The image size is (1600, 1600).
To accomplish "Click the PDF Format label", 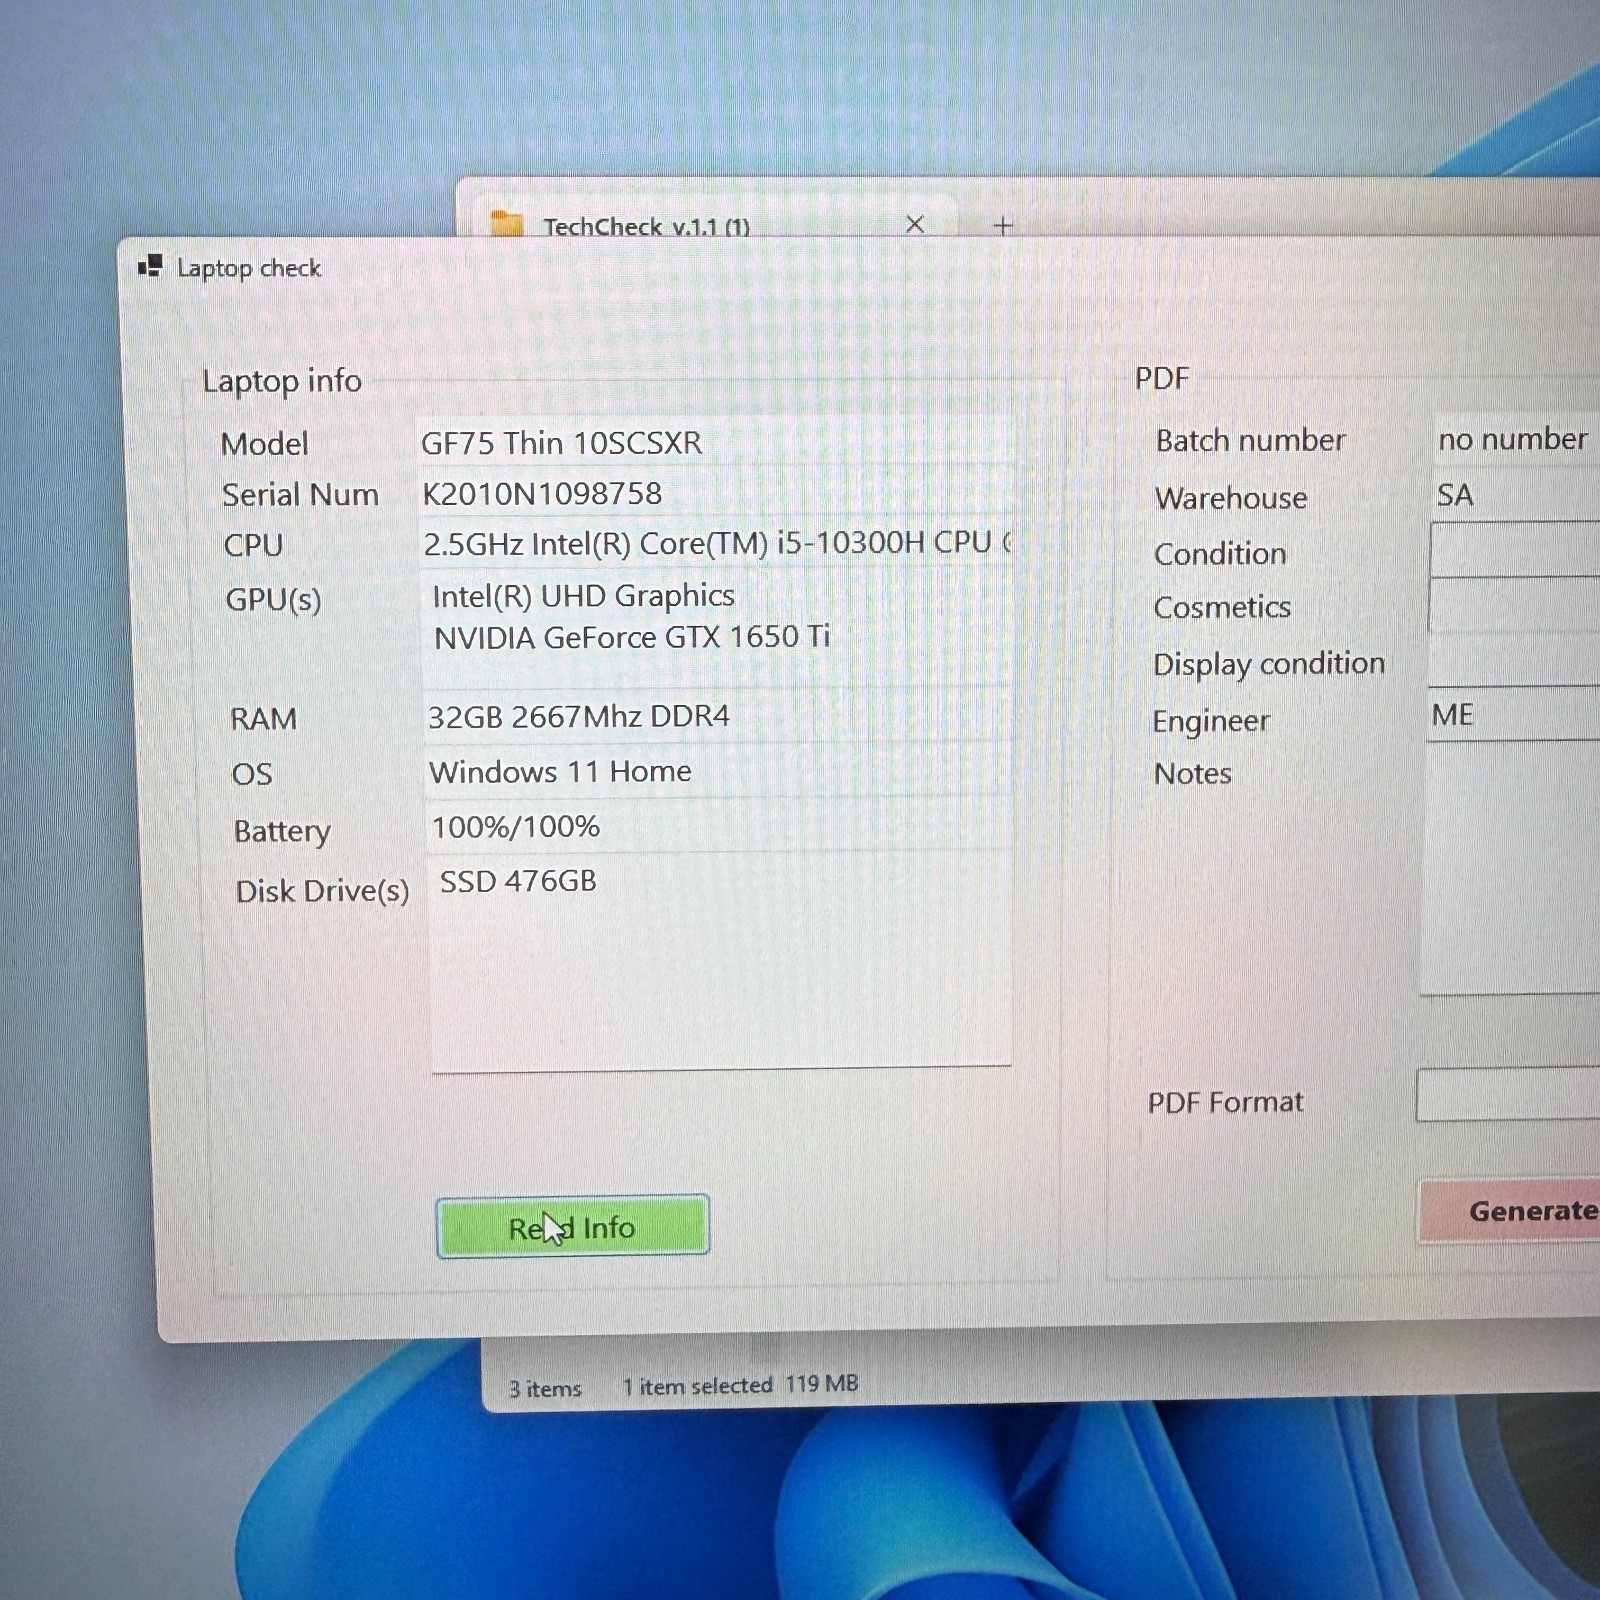I will coord(1225,1102).
